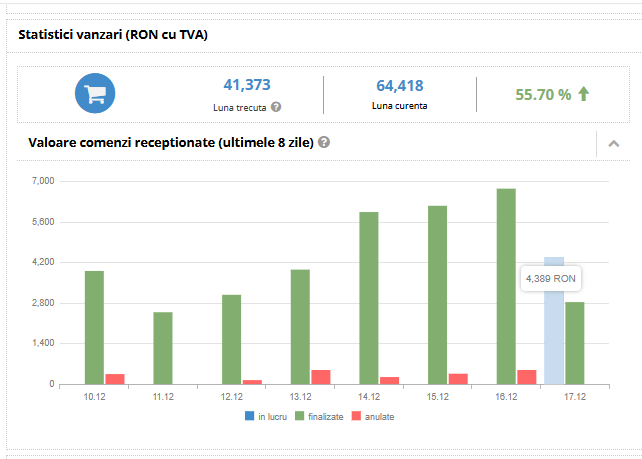
Task: Click the 55.70 % growth figure
Action: 543,94
